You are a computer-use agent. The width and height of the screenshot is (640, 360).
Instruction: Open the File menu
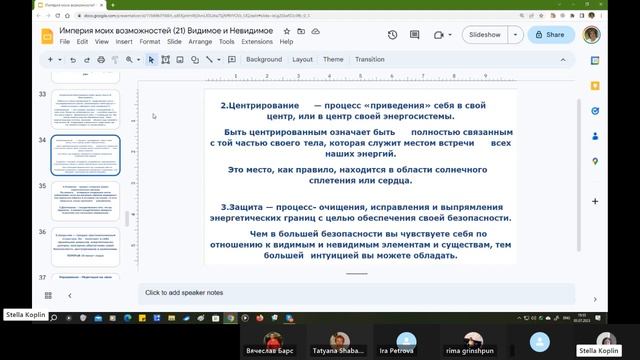pos(64,42)
